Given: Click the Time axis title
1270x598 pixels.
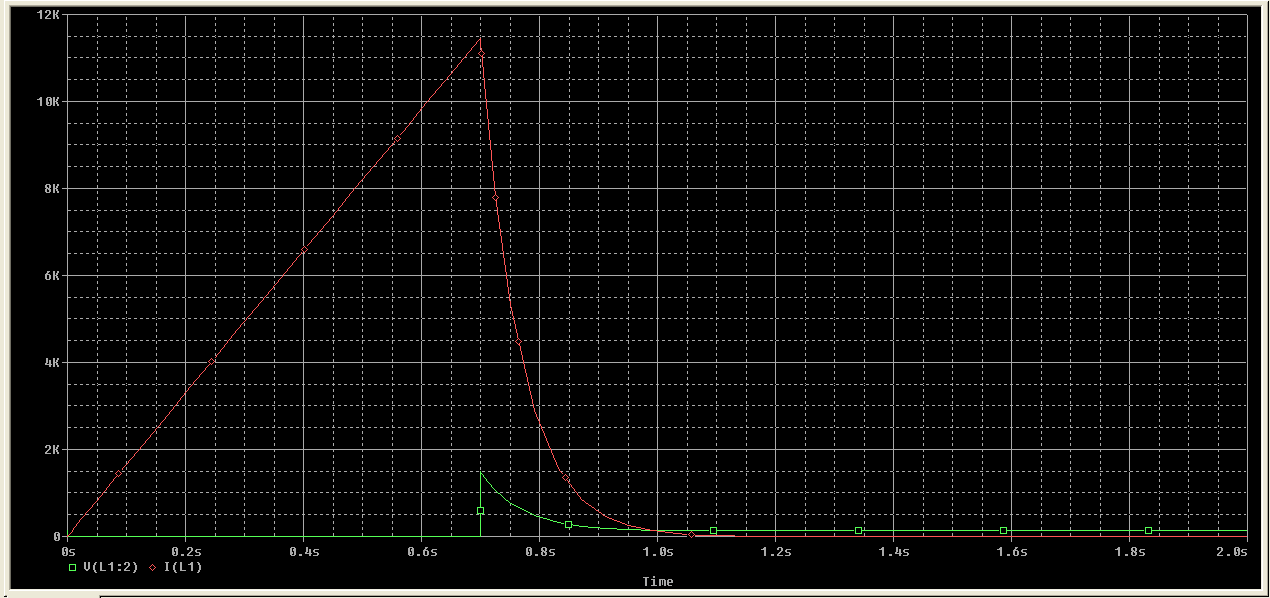Looking at the screenshot, I should (x=658, y=581).
